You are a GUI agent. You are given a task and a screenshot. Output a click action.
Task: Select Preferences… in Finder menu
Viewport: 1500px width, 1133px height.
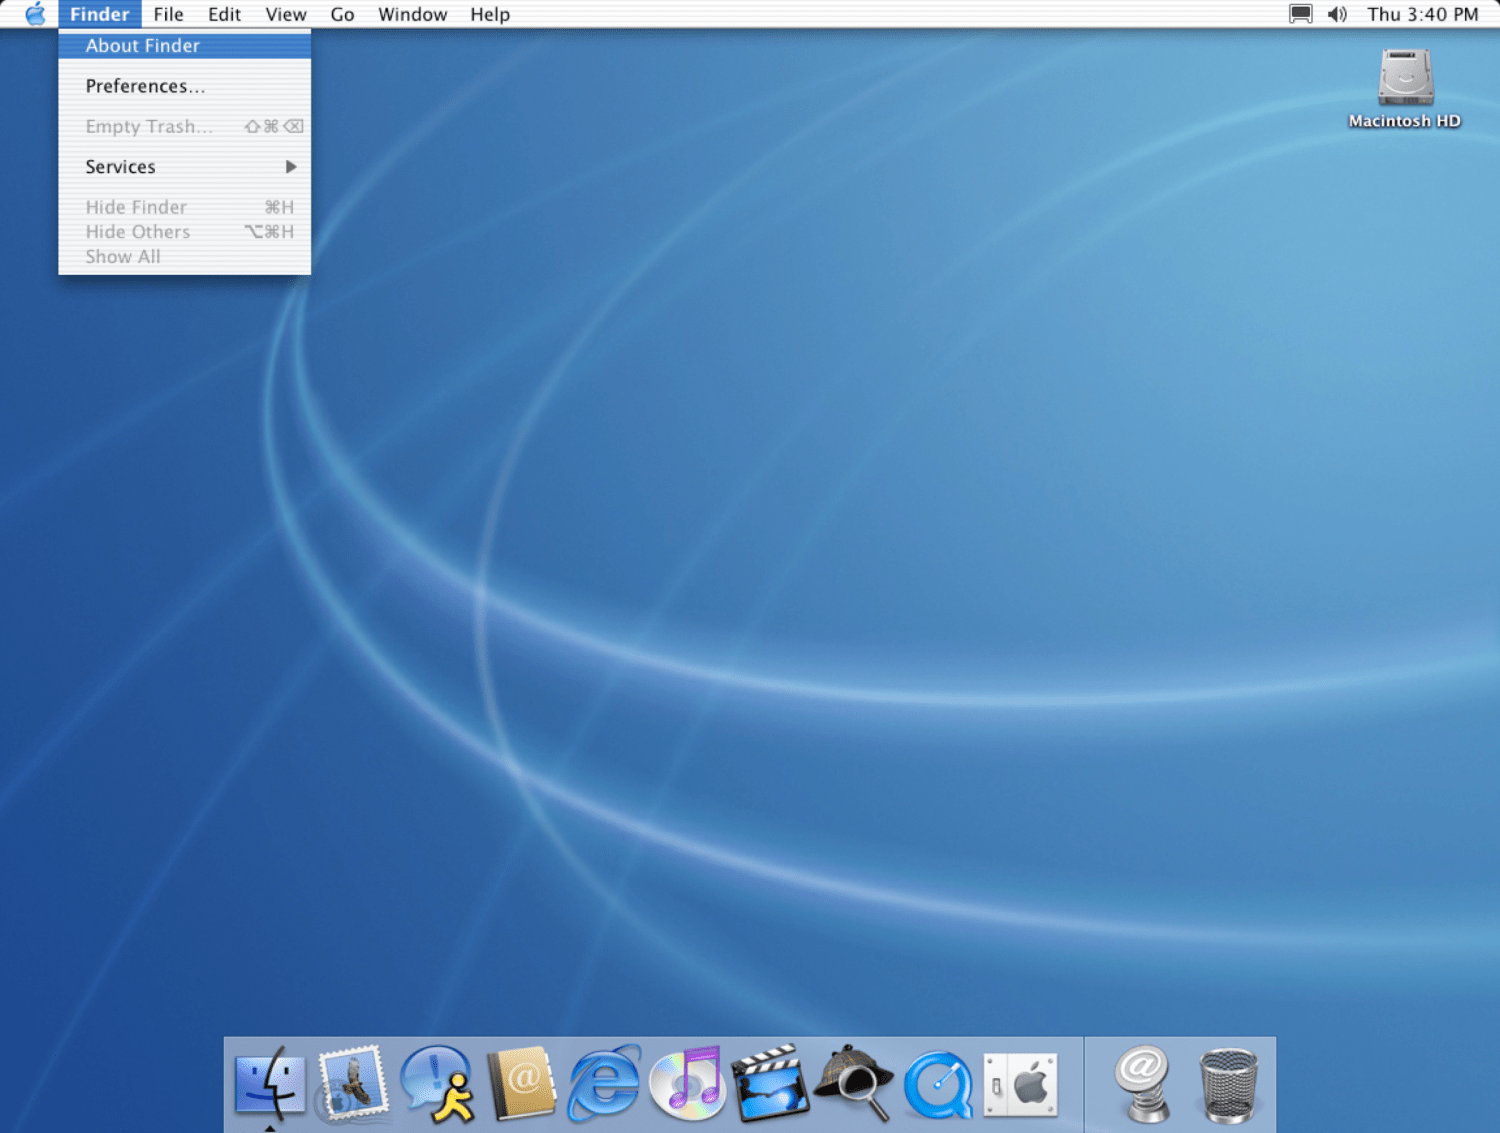point(145,86)
